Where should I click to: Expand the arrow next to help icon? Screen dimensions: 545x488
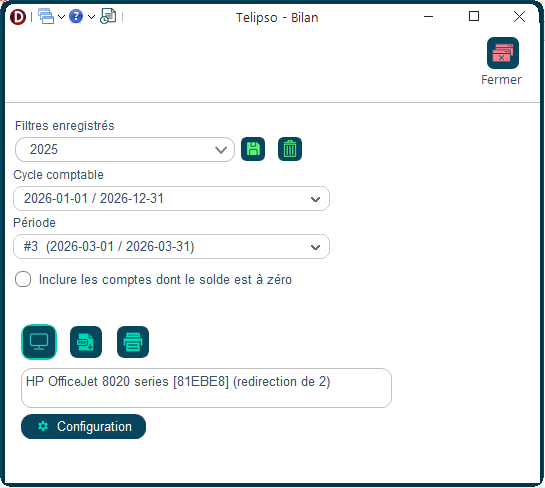click(91, 17)
